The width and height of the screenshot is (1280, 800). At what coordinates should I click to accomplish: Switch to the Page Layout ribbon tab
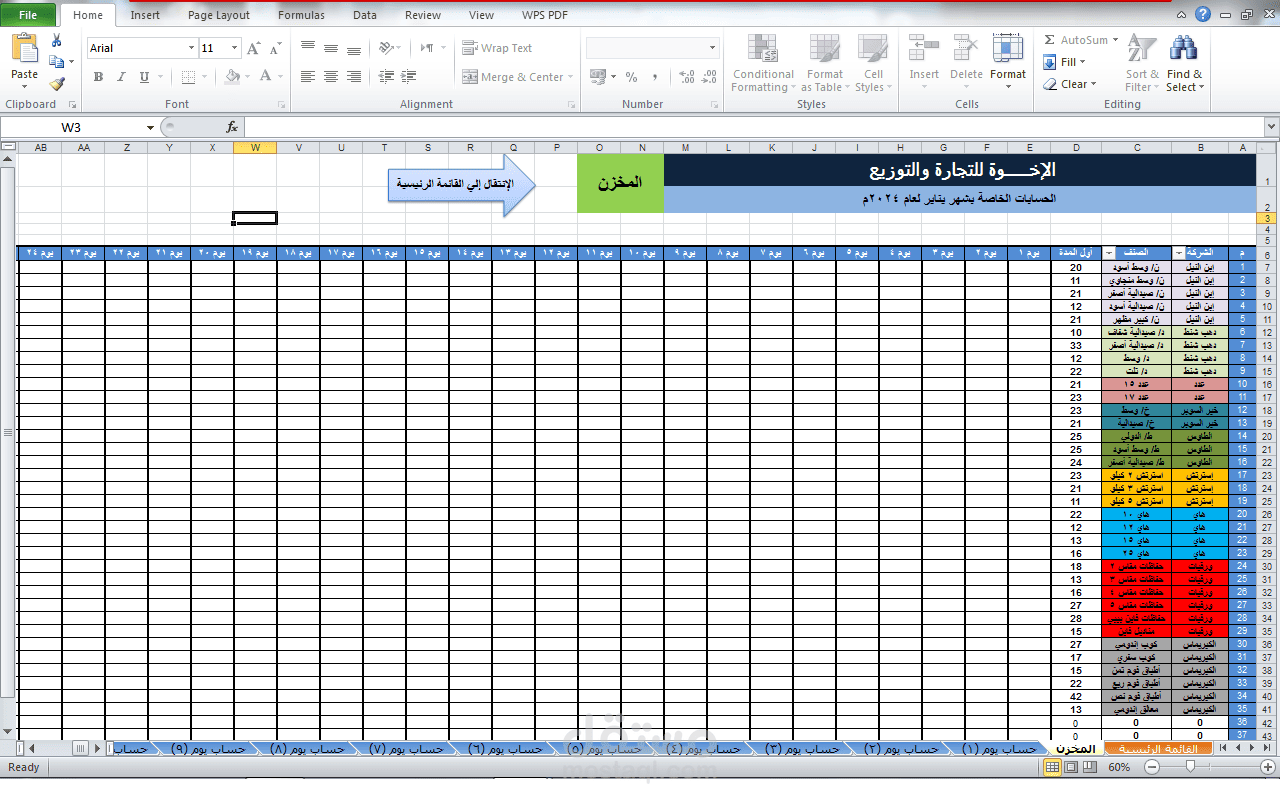point(219,15)
